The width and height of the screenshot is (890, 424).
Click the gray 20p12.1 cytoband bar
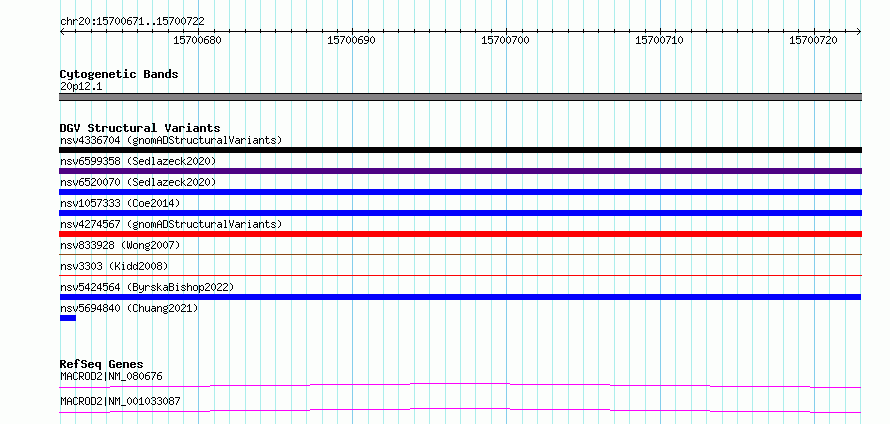click(x=460, y=97)
